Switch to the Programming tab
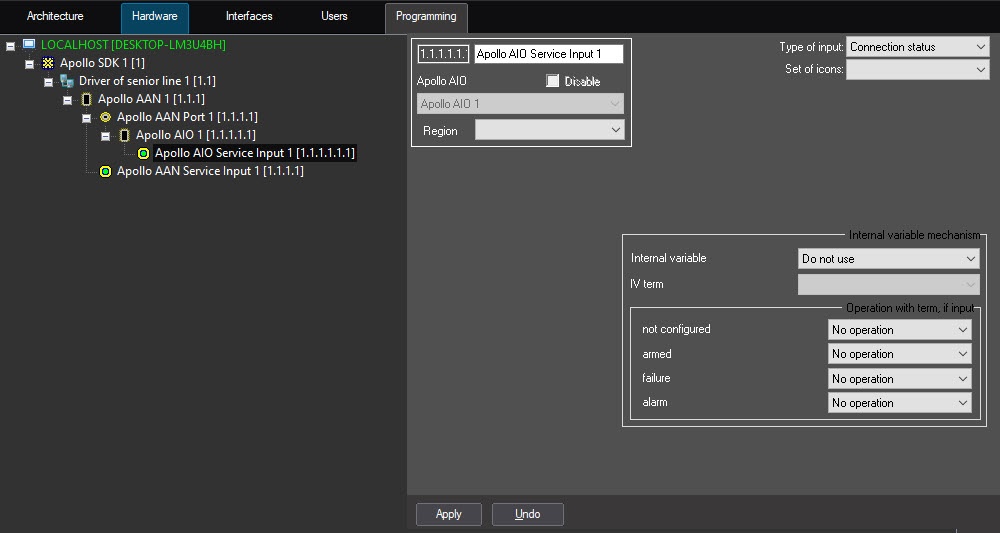This screenshot has height=533, width=1000. [426, 16]
